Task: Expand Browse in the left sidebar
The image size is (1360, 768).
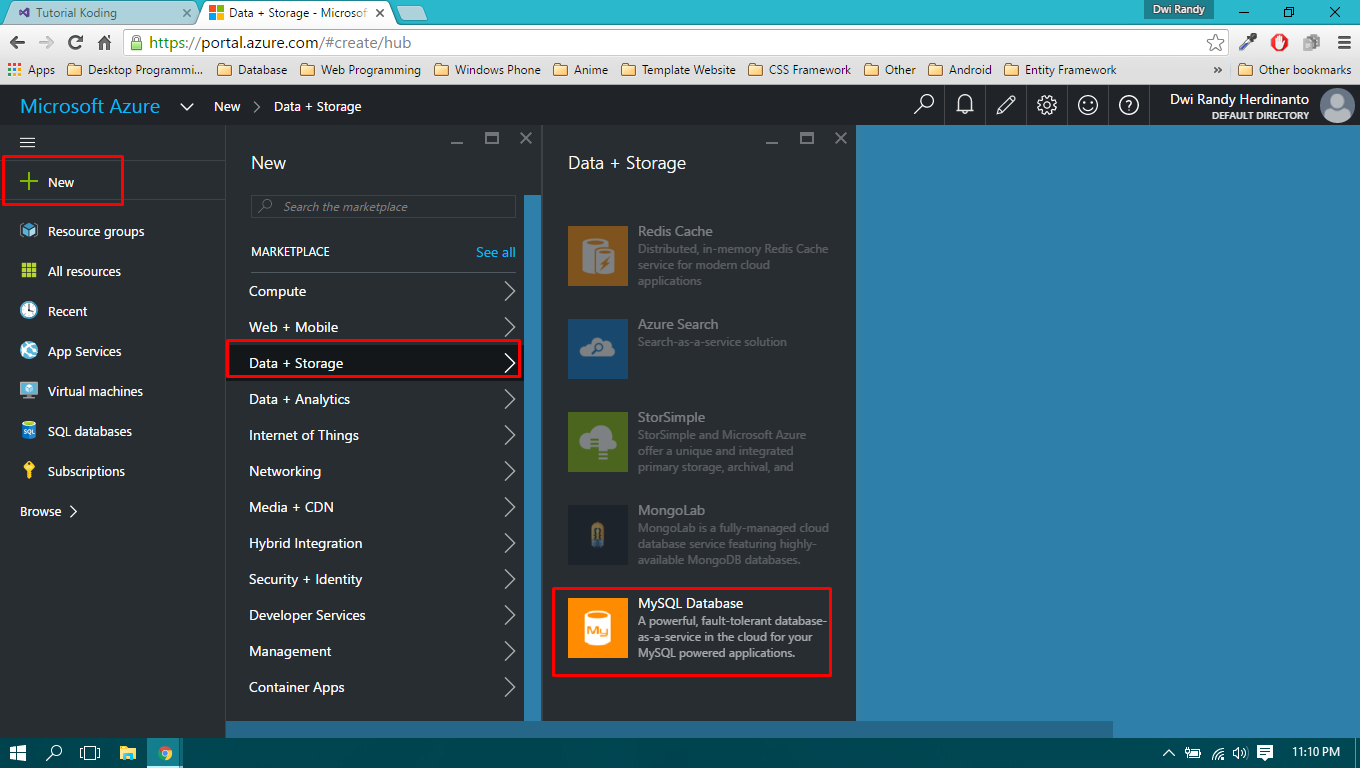Action: pos(40,511)
